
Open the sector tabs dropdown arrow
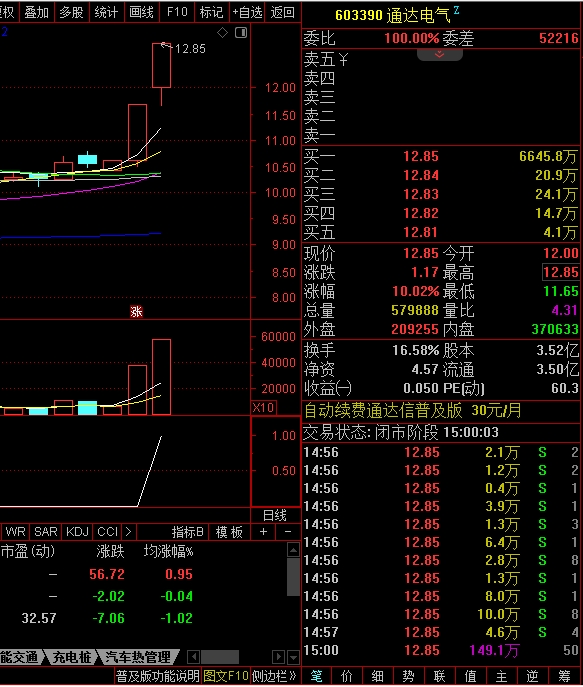click(x=293, y=657)
